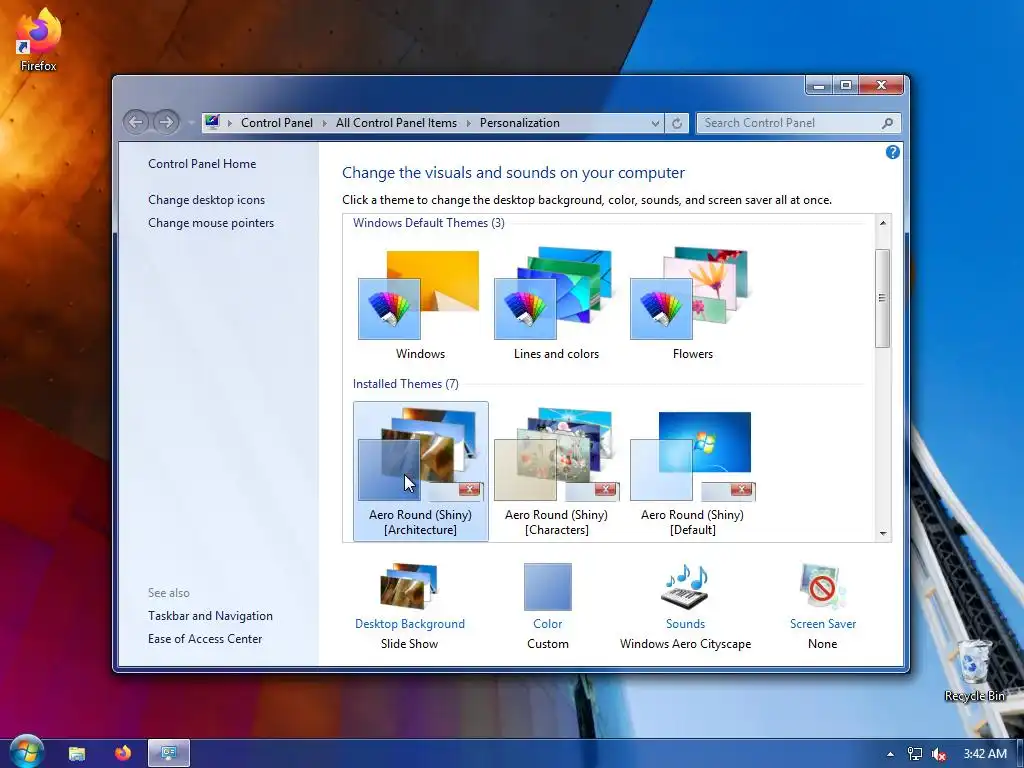This screenshot has height=768, width=1024.
Task: Refresh the Personalization page
Action: (x=677, y=123)
